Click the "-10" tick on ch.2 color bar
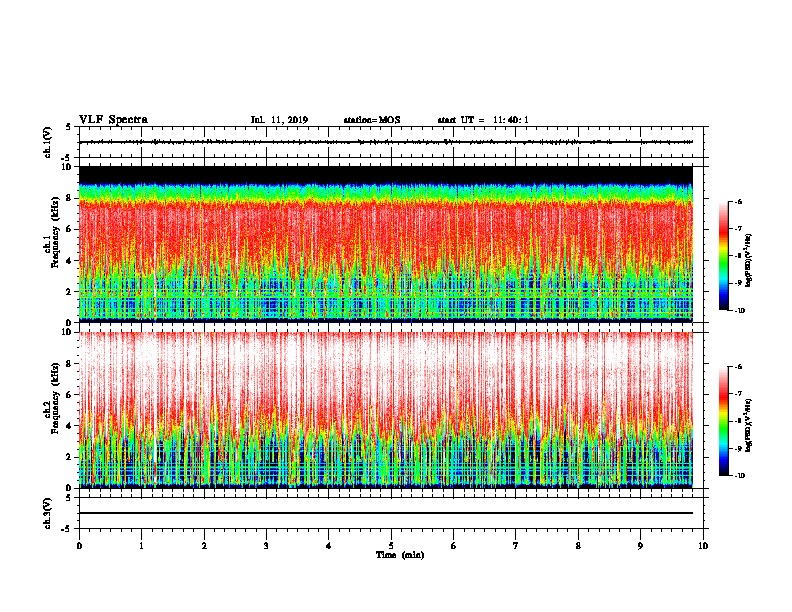This screenshot has height=612, width=792. click(x=739, y=476)
